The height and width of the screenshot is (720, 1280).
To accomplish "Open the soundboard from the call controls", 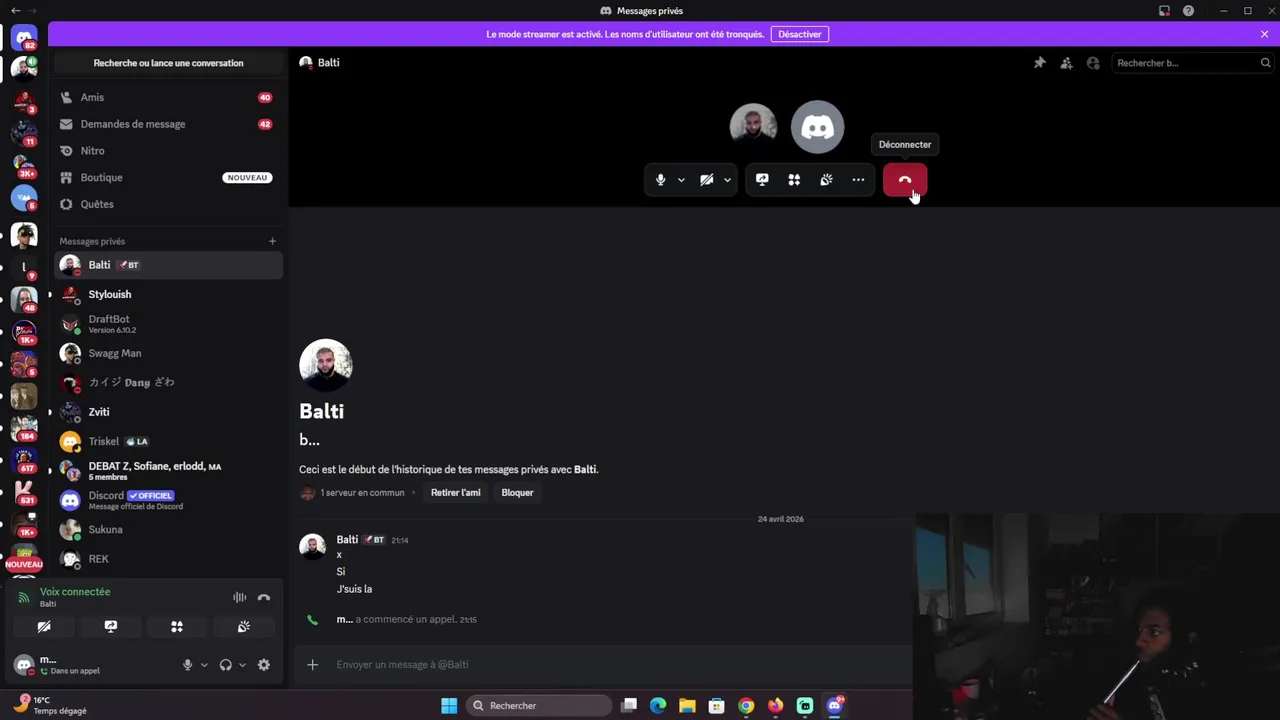I will (x=826, y=180).
